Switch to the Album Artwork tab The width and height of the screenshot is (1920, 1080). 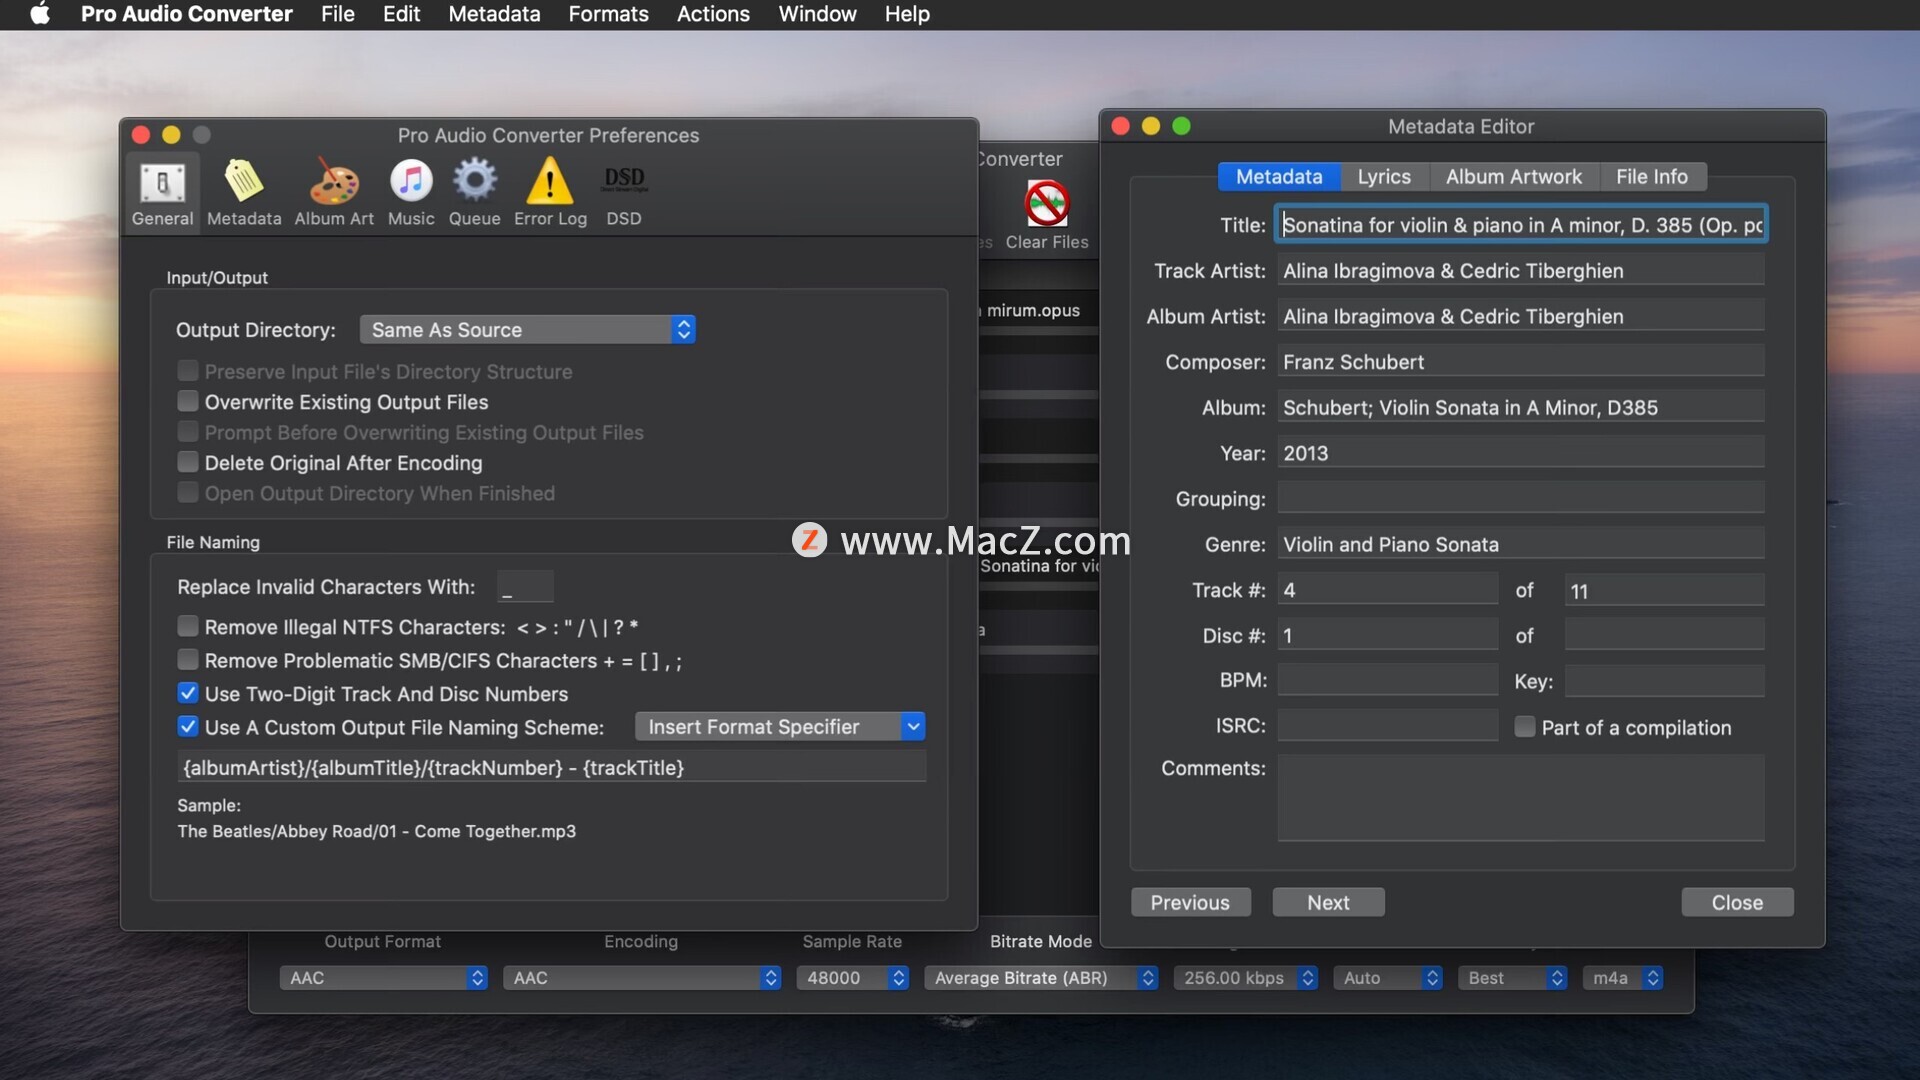tap(1513, 177)
